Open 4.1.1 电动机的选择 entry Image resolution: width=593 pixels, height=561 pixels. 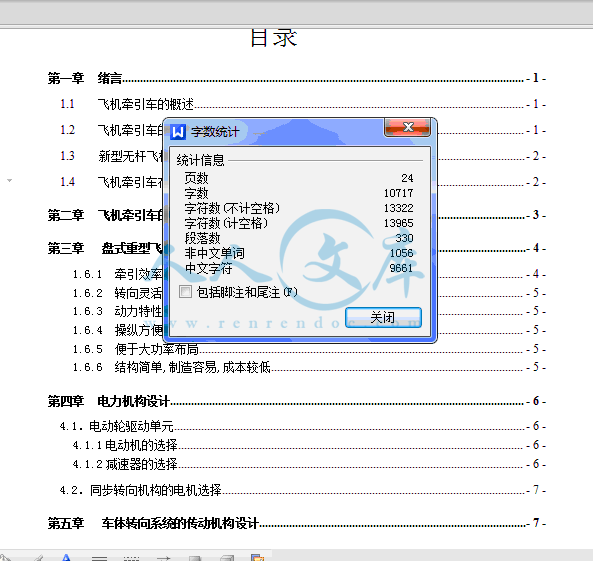(309, 445)
